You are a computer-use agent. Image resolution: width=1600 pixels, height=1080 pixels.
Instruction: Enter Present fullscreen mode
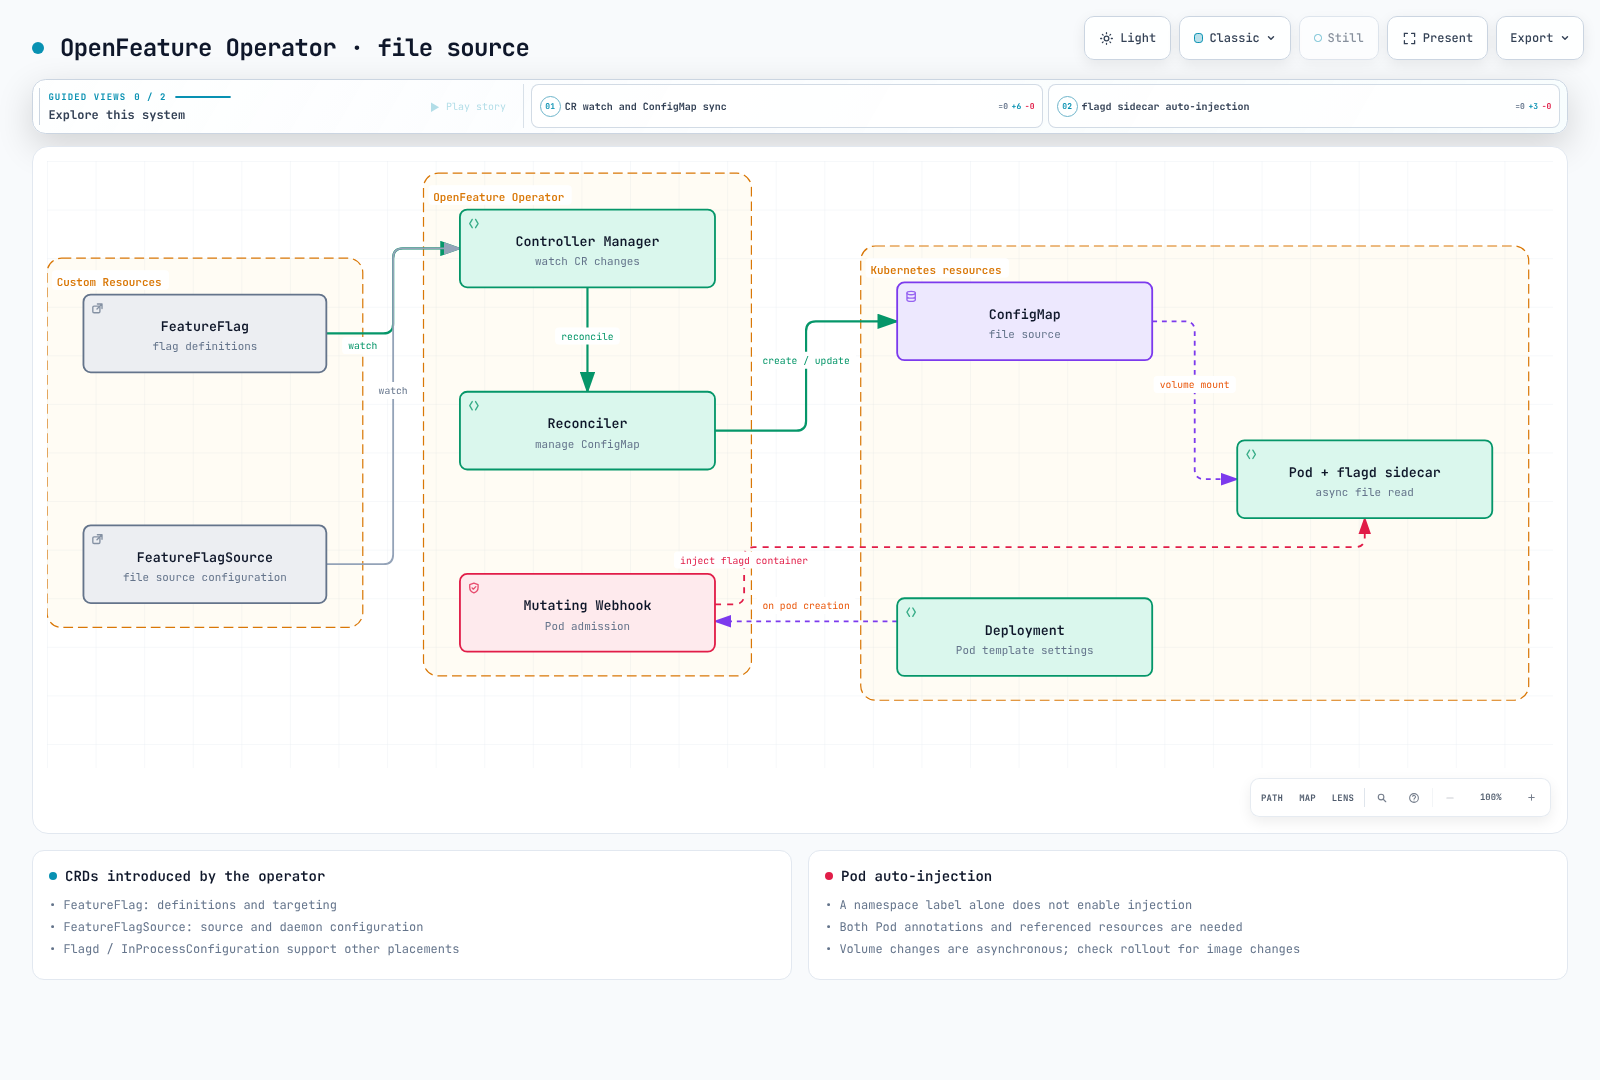(x=1437, y=38)
